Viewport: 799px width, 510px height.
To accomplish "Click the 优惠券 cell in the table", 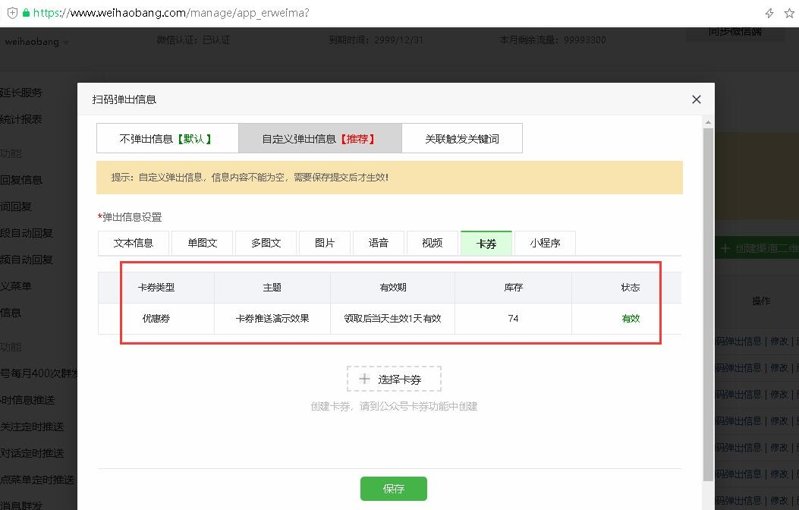I will 156,318.
